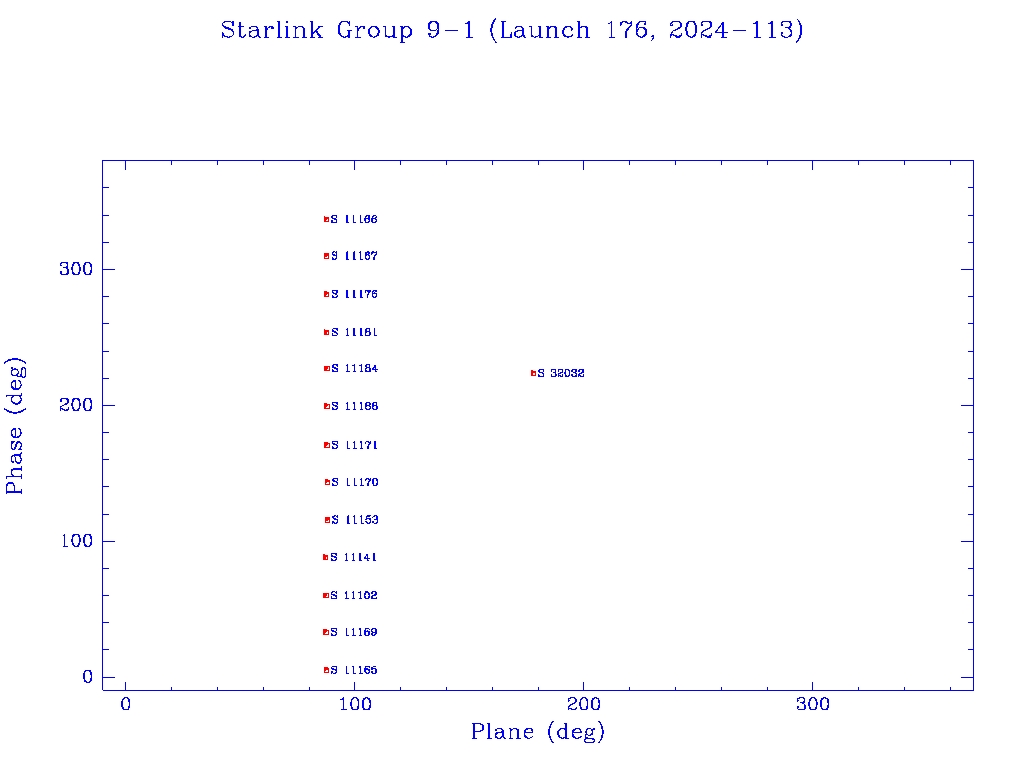This screenshot has width=1024, height=768.
Task: Click the S 11171 satellite label
Action: 355,445
